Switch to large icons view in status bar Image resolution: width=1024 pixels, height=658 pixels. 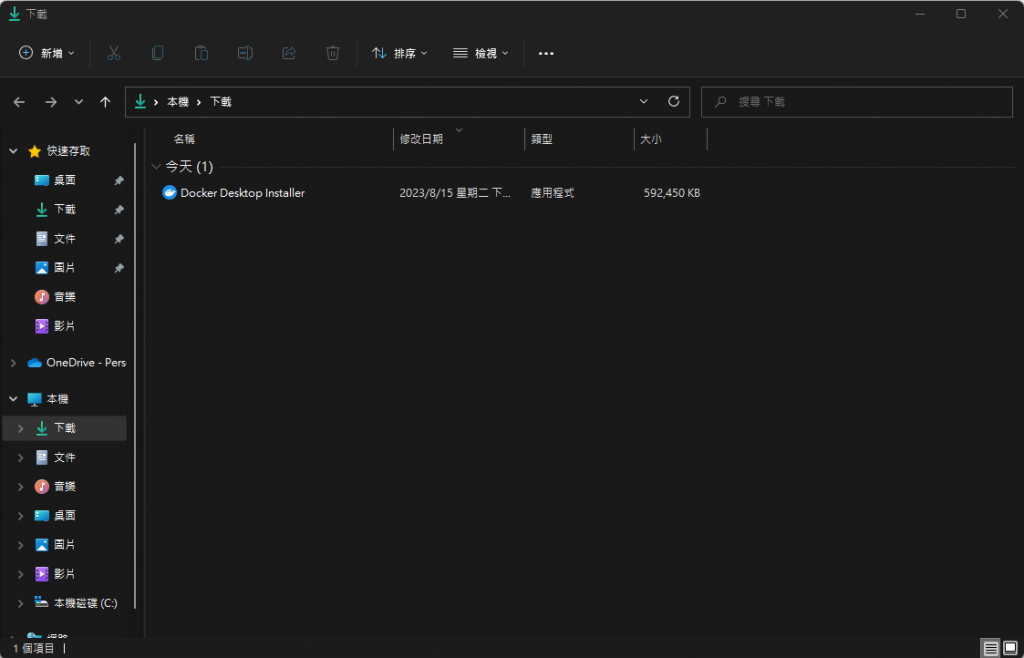pyautogui.click(x=1010, y=649)
